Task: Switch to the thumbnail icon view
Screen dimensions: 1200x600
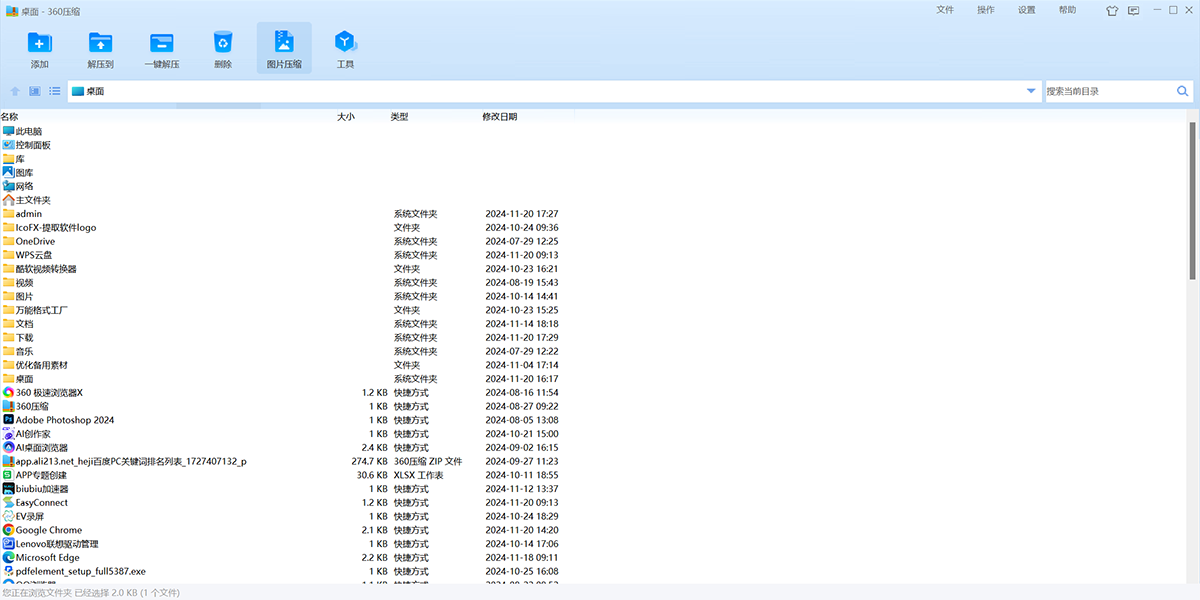Action: (x=35, y=91)
